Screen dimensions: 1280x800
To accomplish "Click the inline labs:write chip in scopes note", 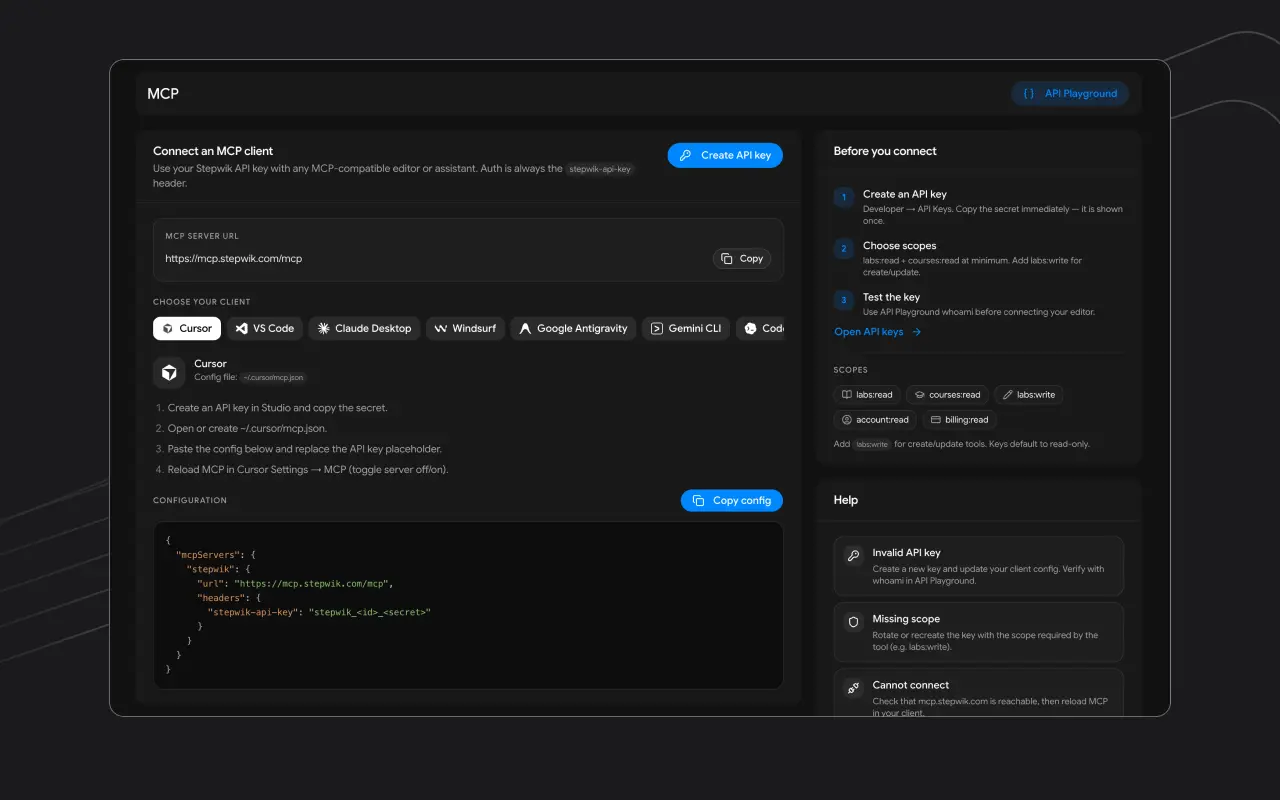I will pos(872,444).
